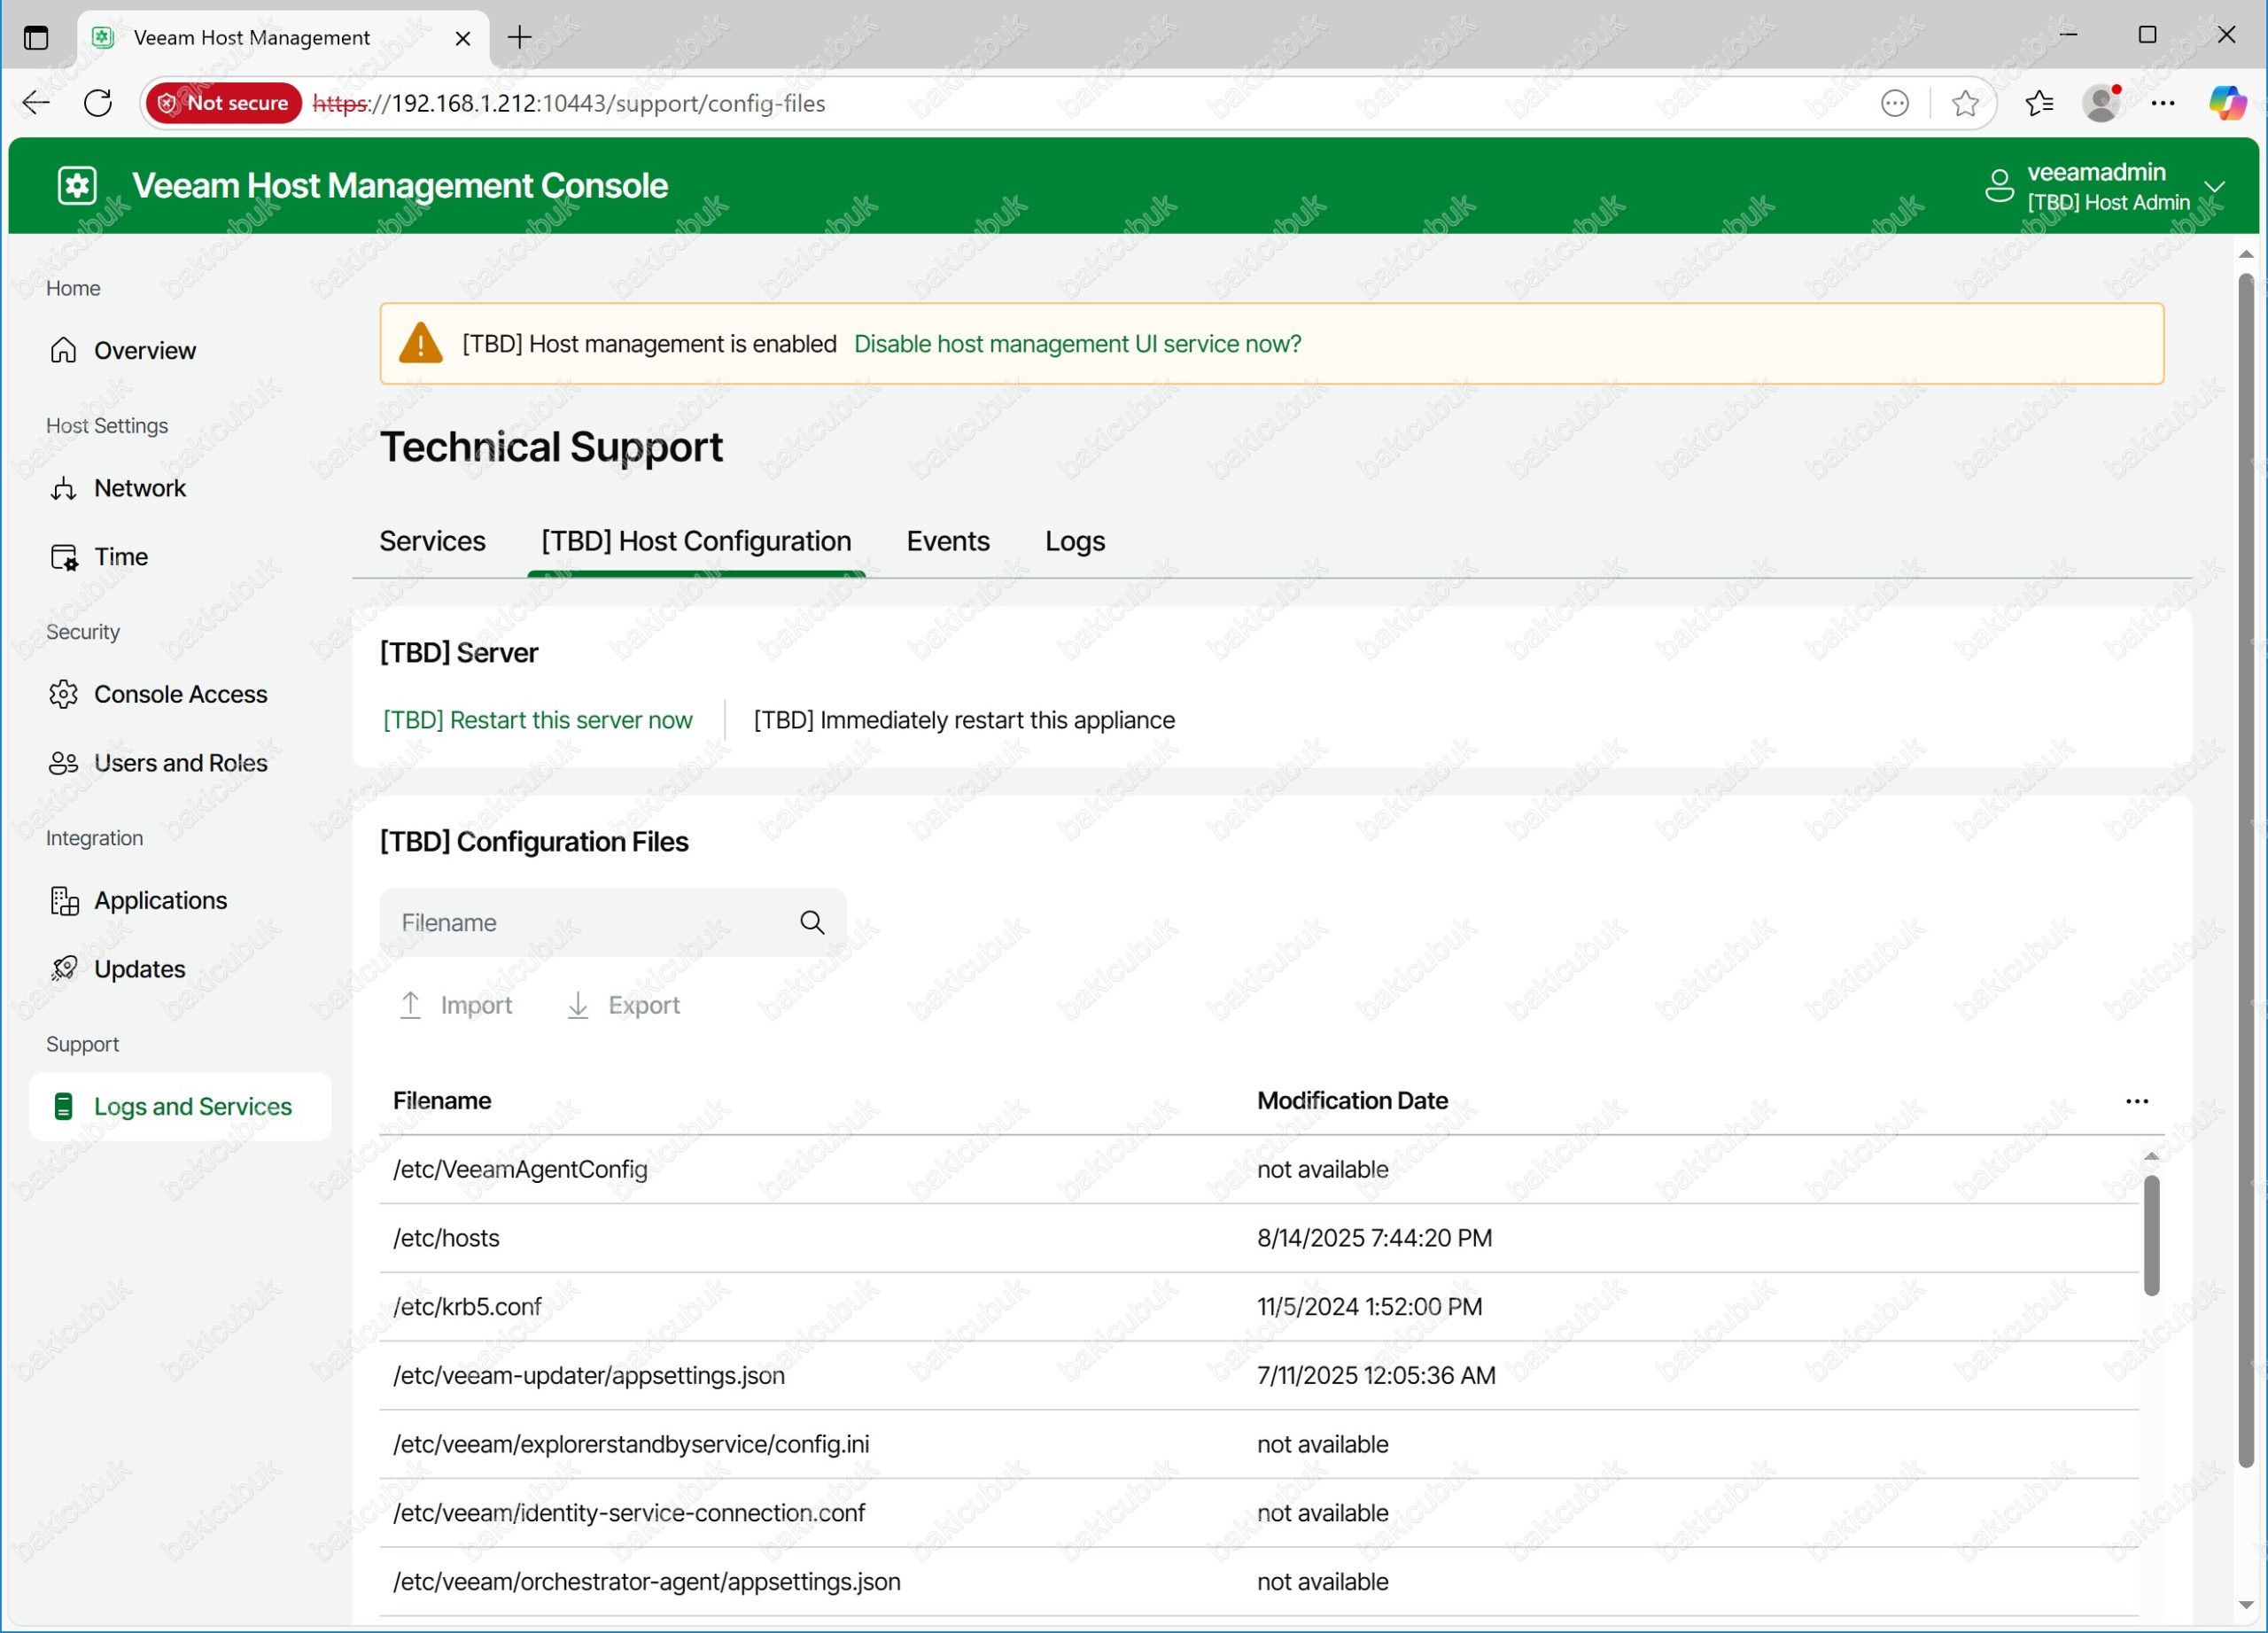Open the Copilot icon in browser
The image size is (2268, 1633).
click(x=2227, y=102)
